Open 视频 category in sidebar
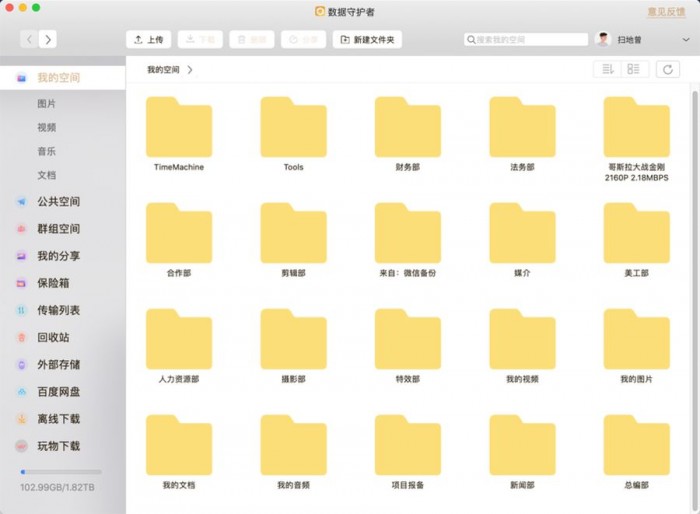This screenshot has width=700, height=514. pos(46,127)
